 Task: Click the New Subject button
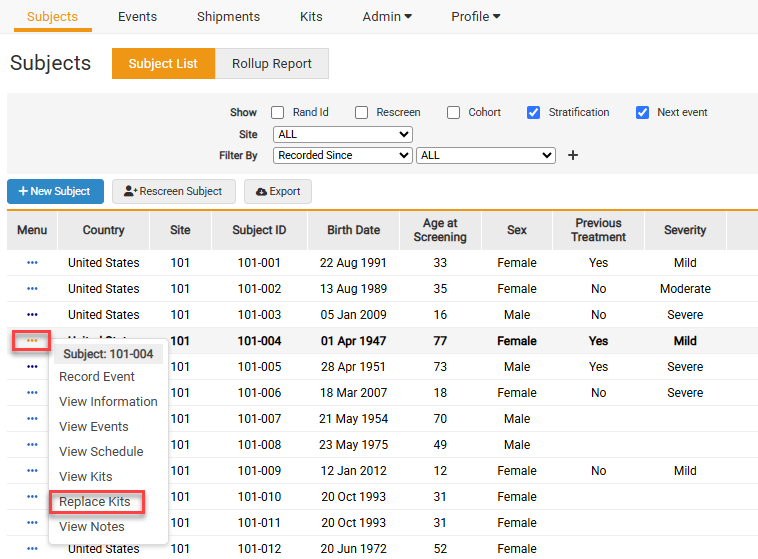pyautogui.click(x=55, y=191)
